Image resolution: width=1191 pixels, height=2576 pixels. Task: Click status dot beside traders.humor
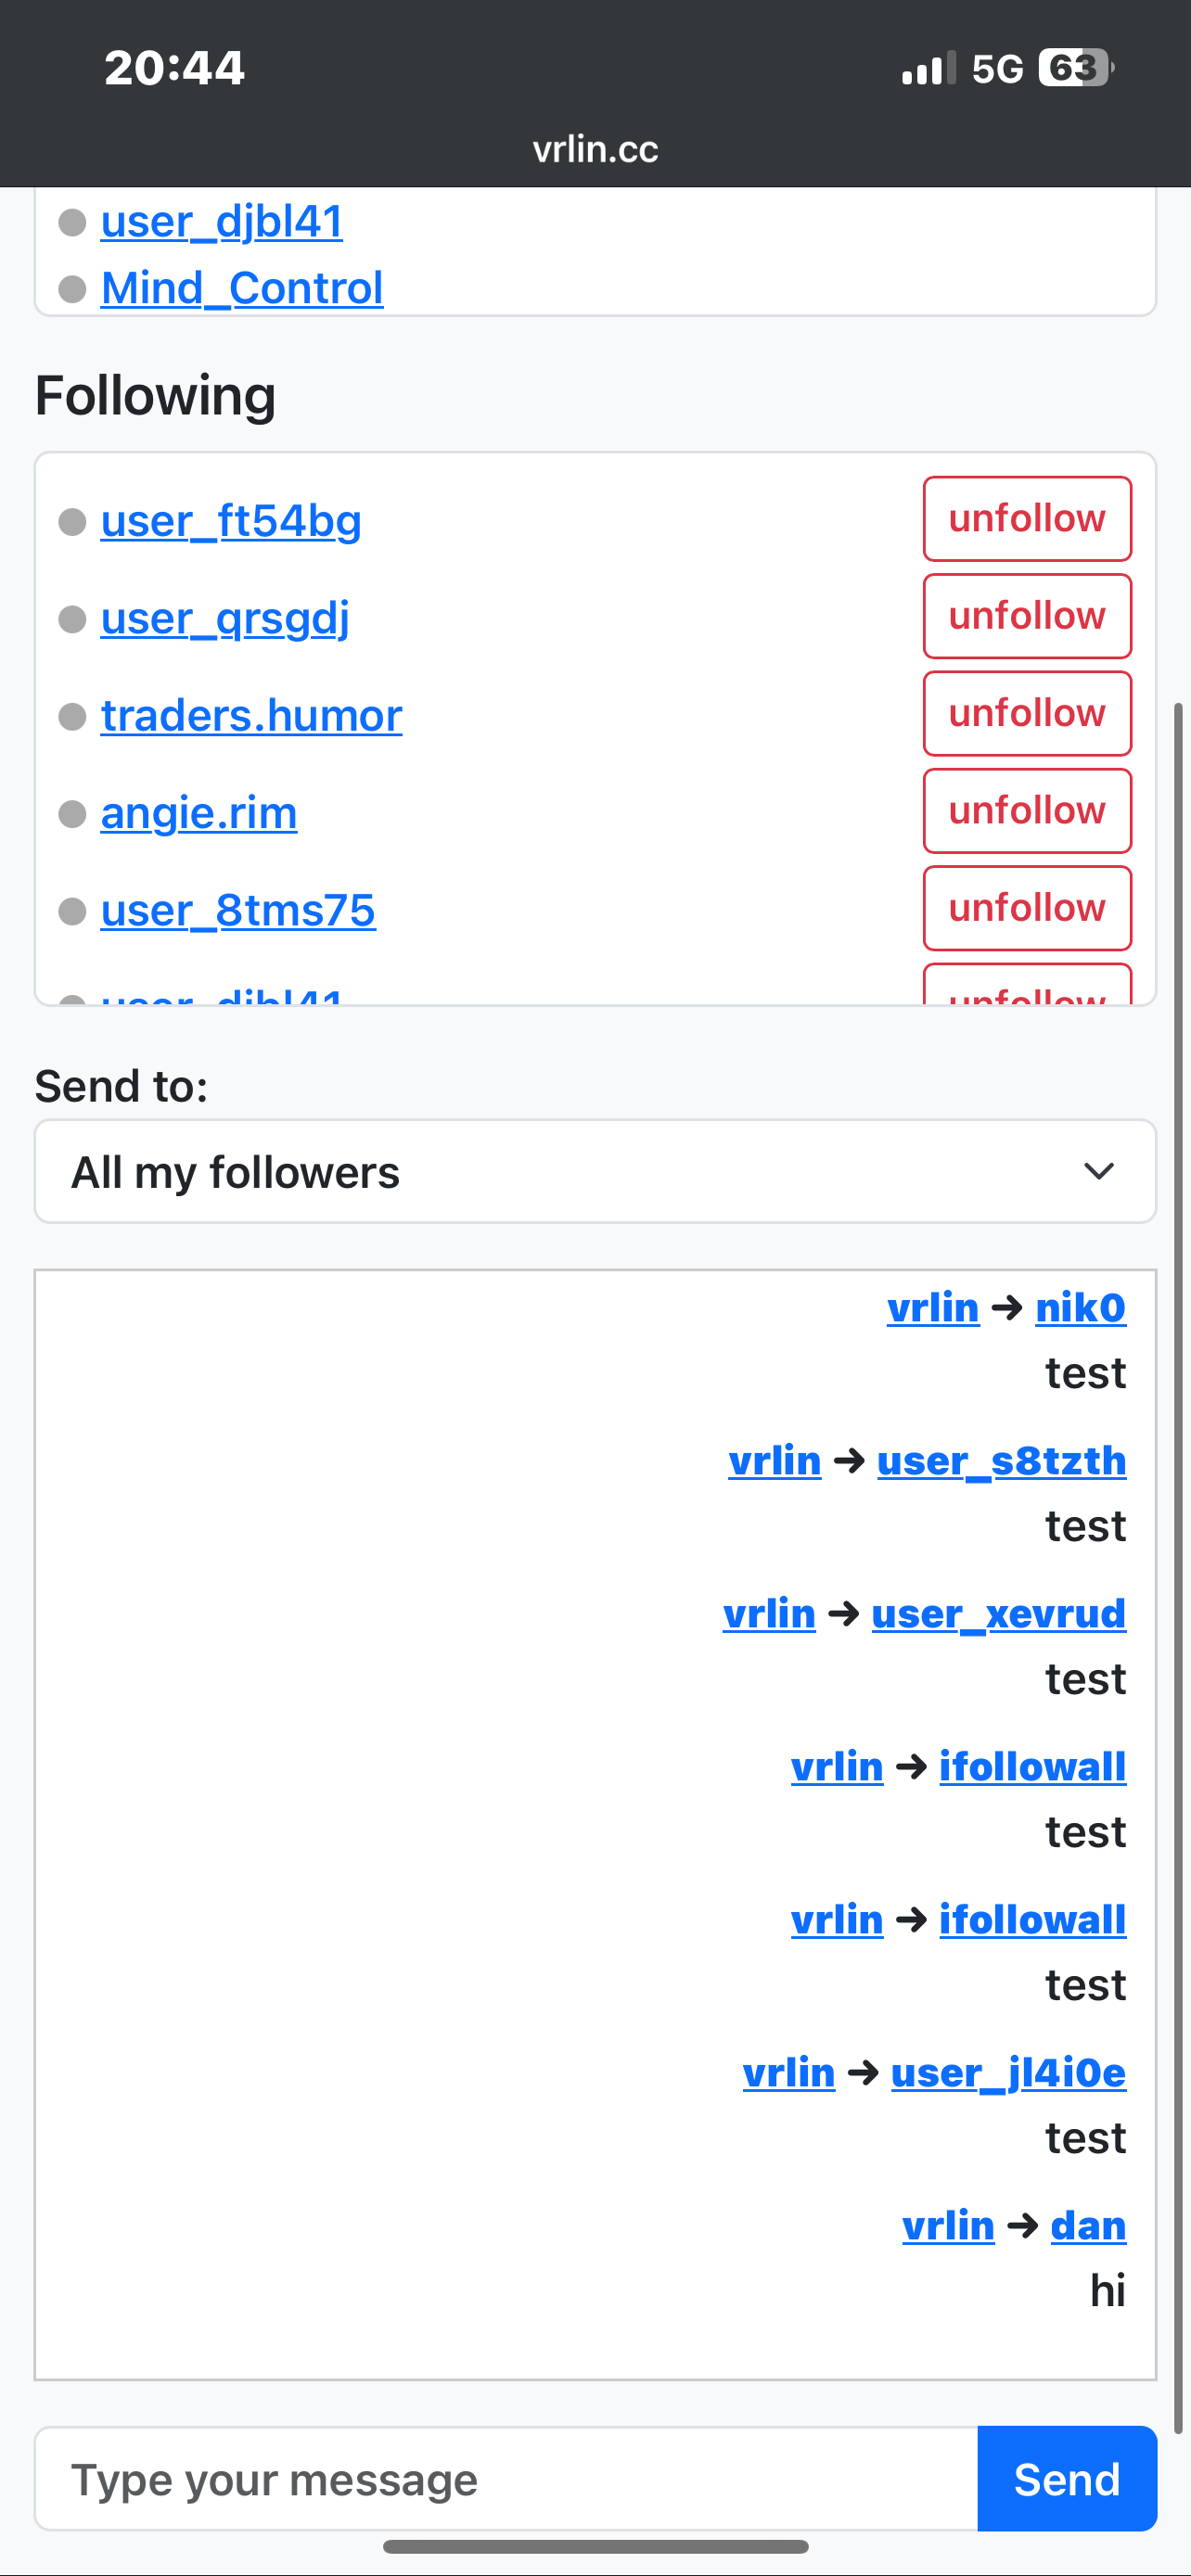tap(72, 716)
